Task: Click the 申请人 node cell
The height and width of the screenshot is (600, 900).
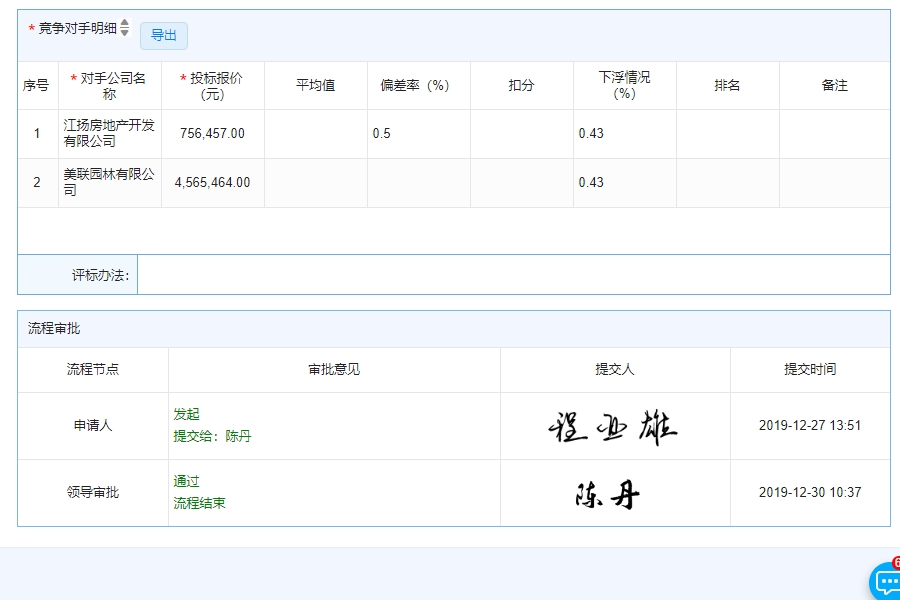Action: click(x=93, y=425)
